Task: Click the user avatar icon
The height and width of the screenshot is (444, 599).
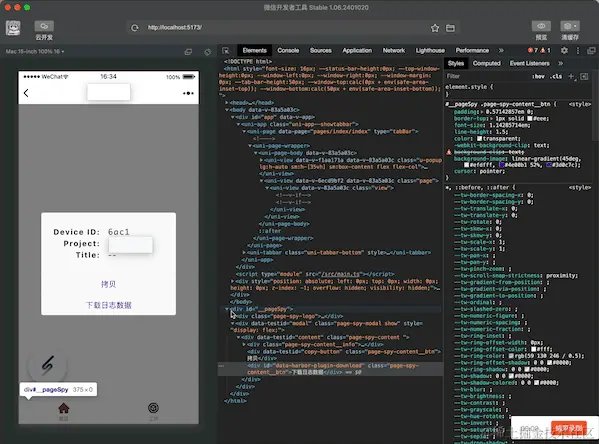Action: click(x=13, y=28)
